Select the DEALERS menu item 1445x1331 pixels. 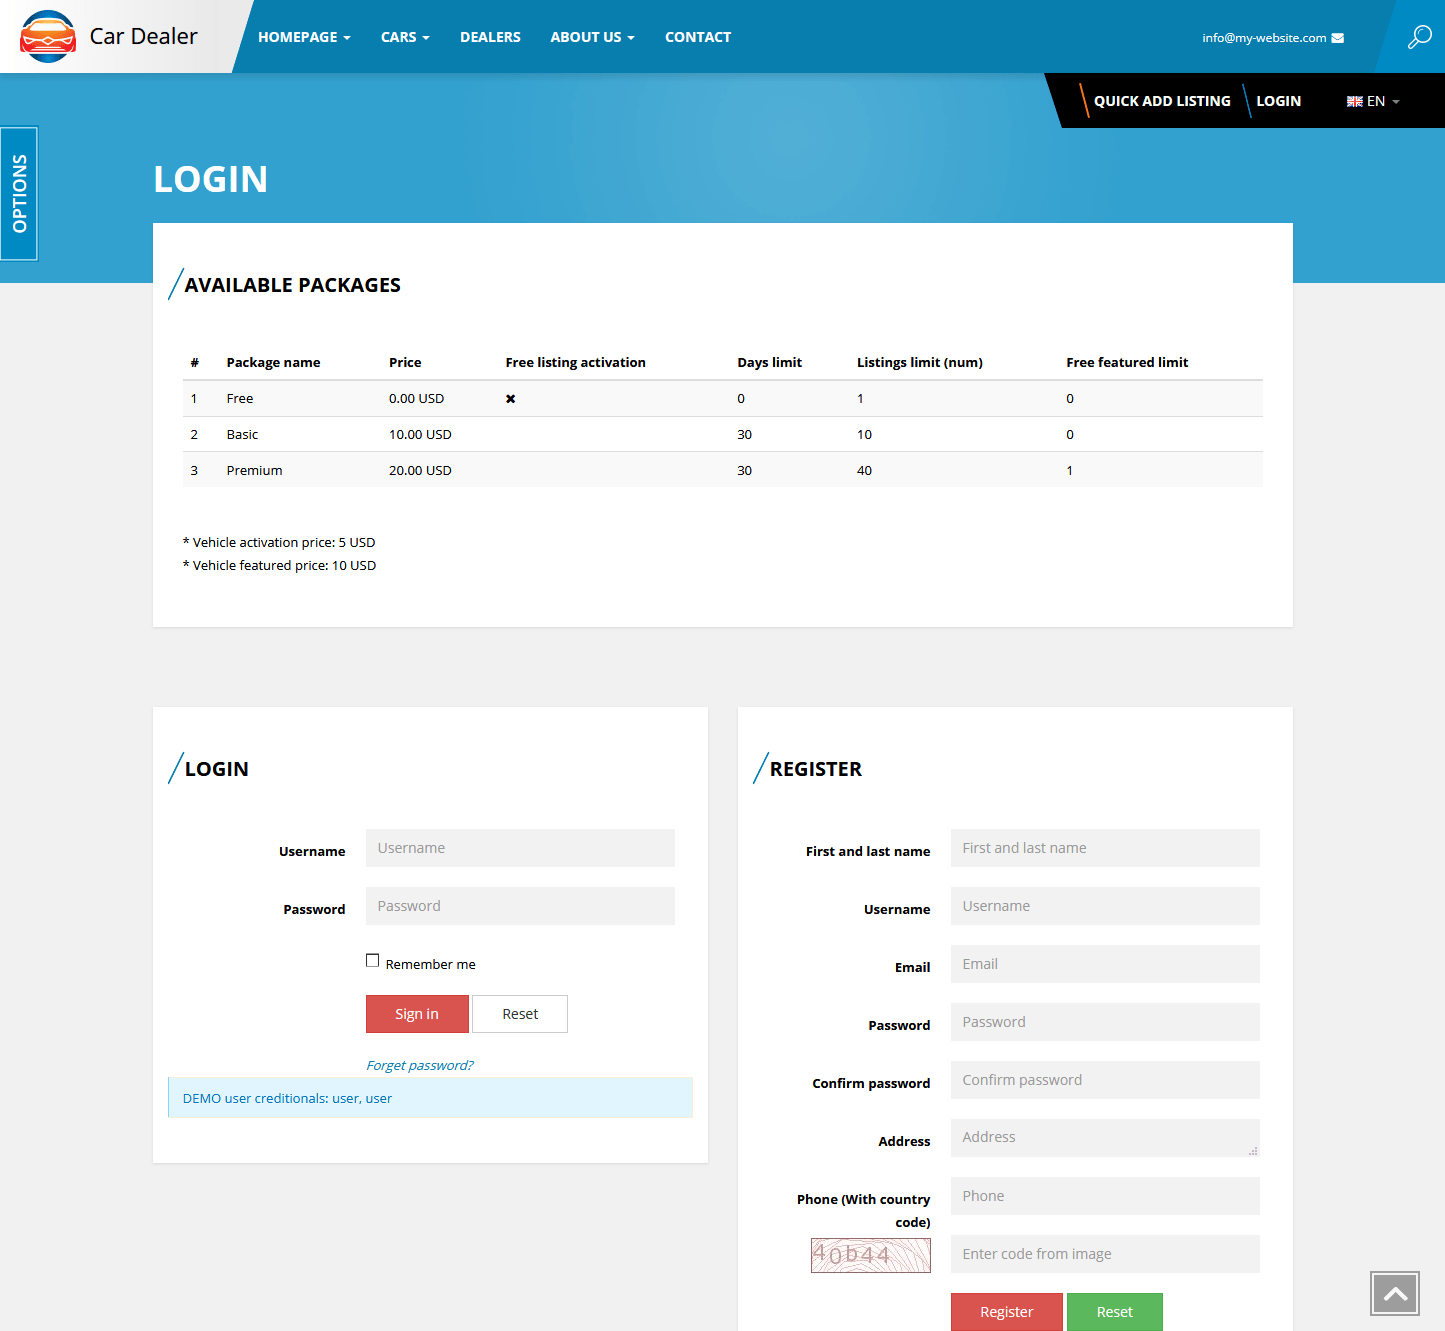point(490,36)
